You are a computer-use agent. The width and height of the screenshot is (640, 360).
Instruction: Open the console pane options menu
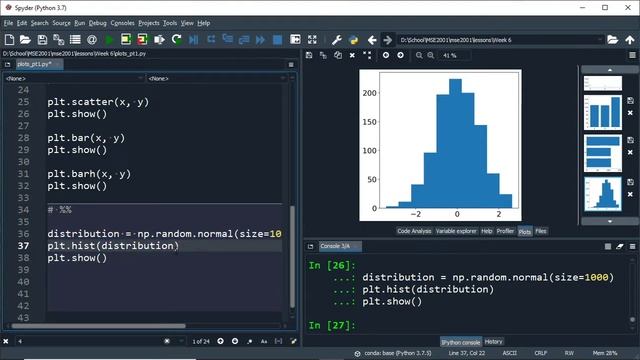[633, 247]
